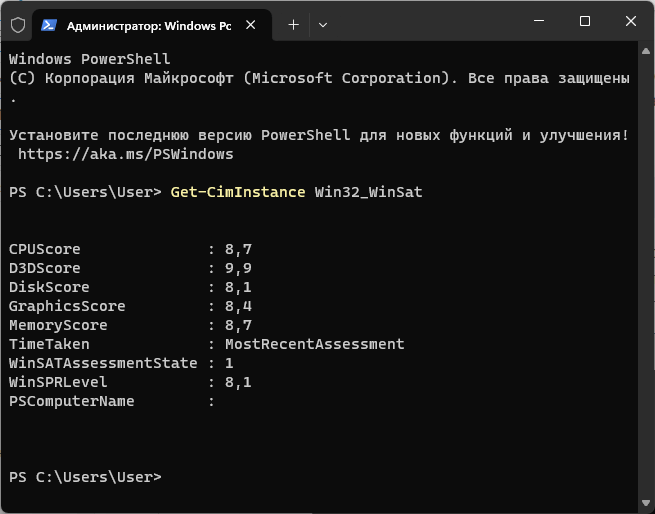The image size is (655, 514).
Task: Click the Windows PowerShell header text
Action: (x=89, y=59)
